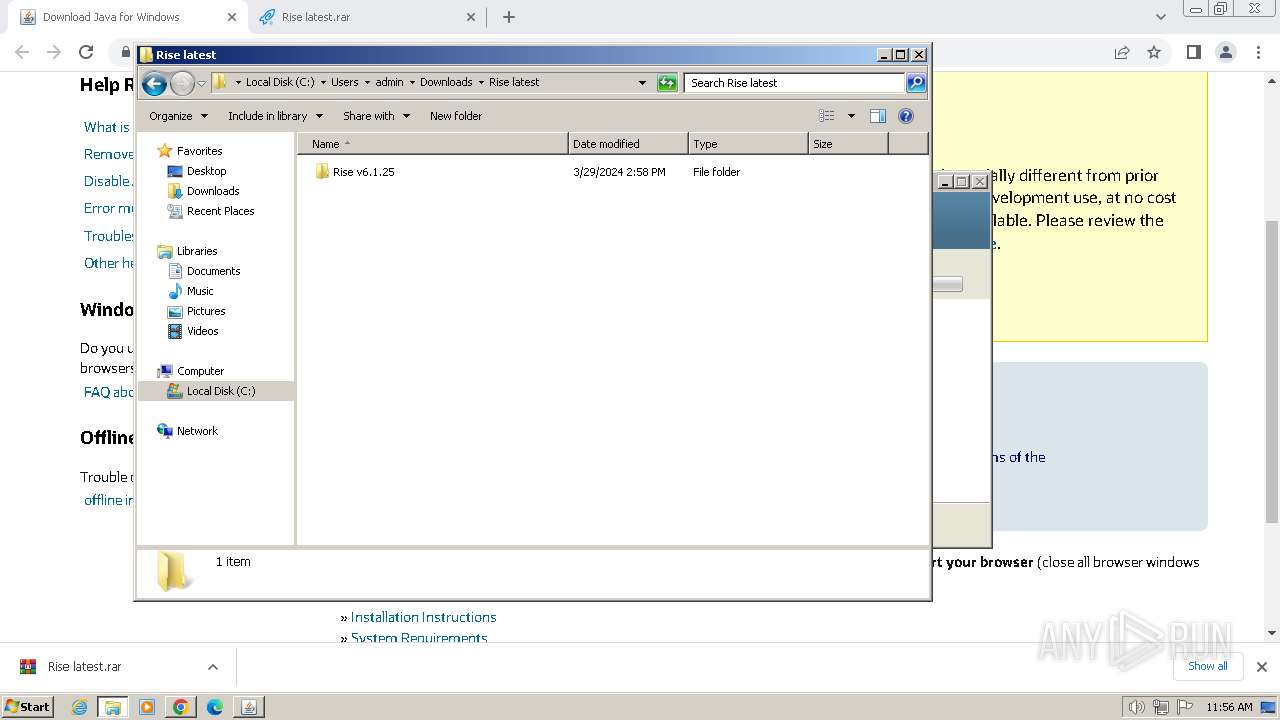Select Computer in navigation pane
1280x720 pixels.
(200, 371)
